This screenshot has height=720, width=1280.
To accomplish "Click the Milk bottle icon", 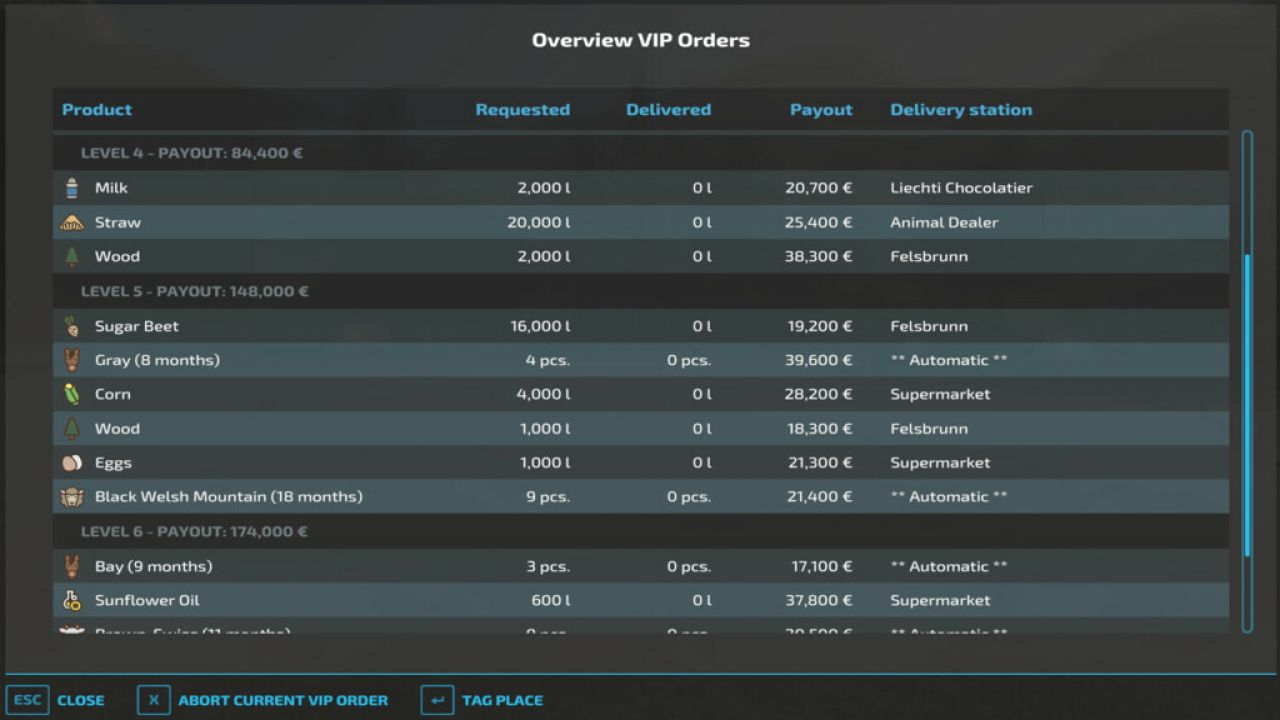I will [x=70, y=187].
